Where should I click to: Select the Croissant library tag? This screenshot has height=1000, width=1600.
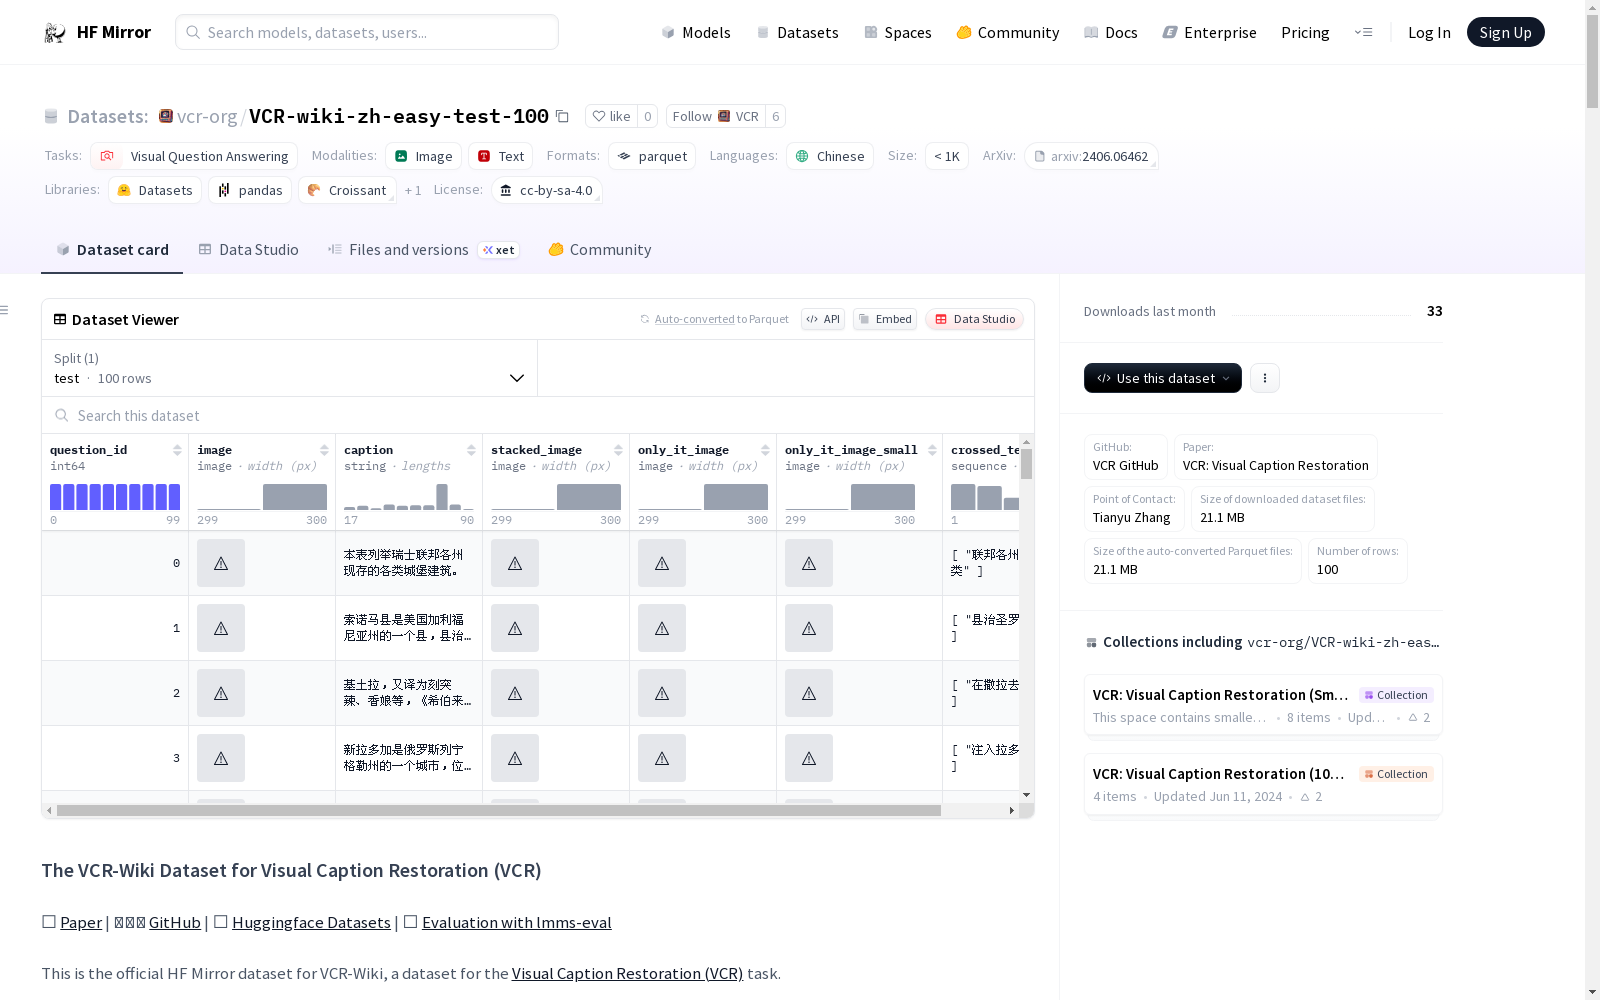347,190
